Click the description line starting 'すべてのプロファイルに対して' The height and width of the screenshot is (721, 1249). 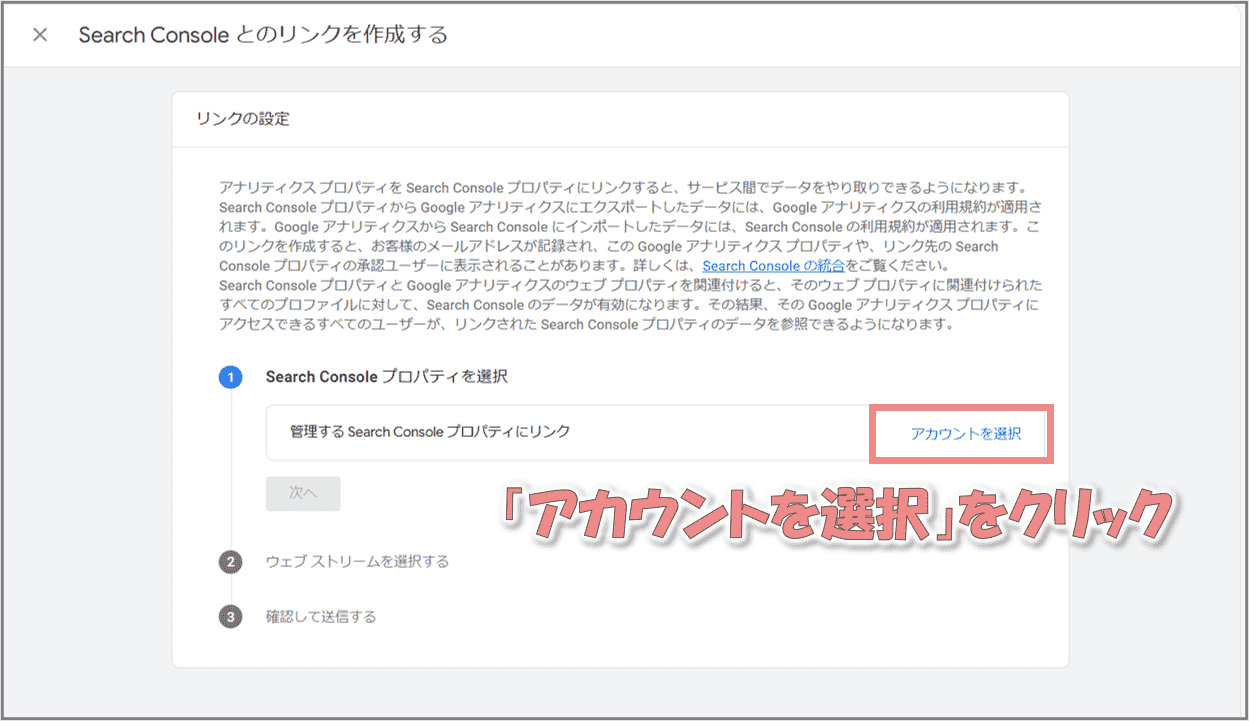tap(630, 305)
